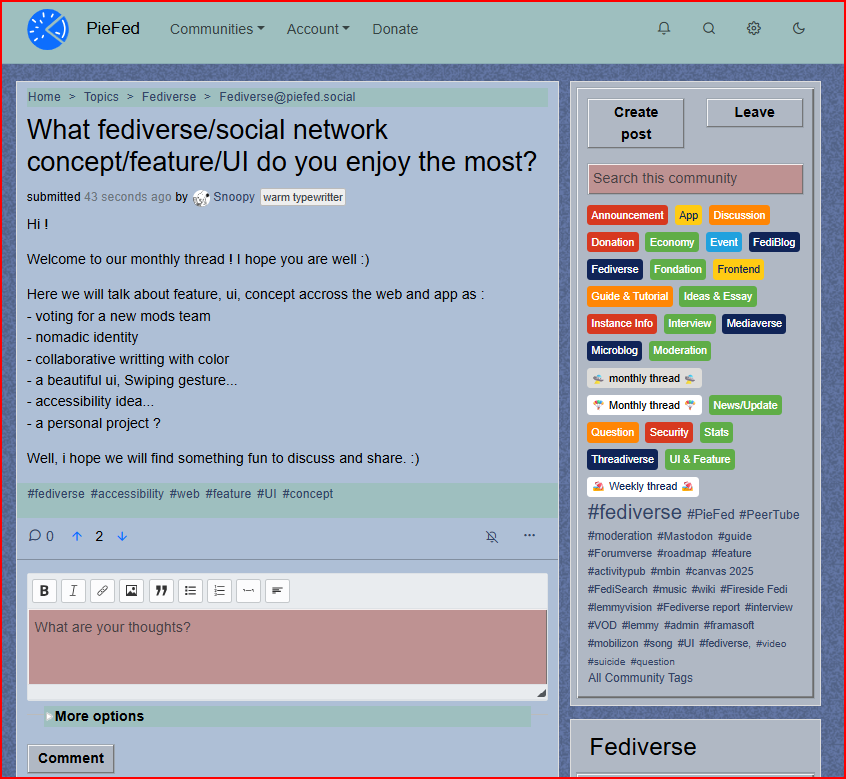Open post more-actions ellipsis menu
Viewport: 846px width, 779px height.
click(x=529, y=535)
